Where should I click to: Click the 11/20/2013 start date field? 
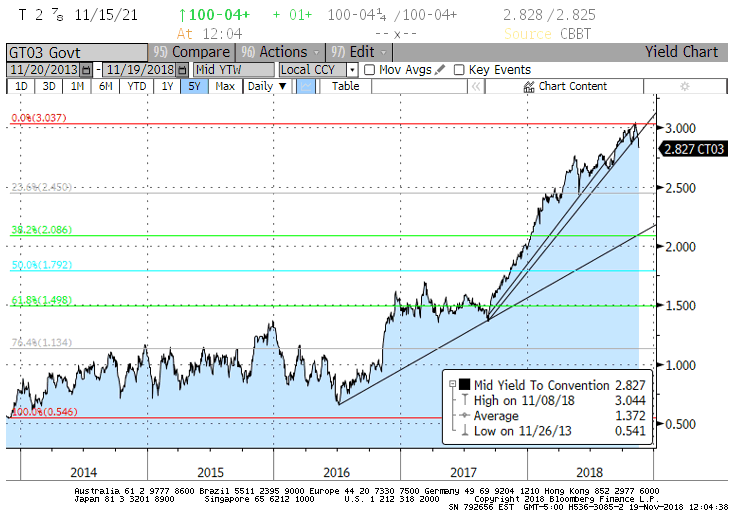44,70
